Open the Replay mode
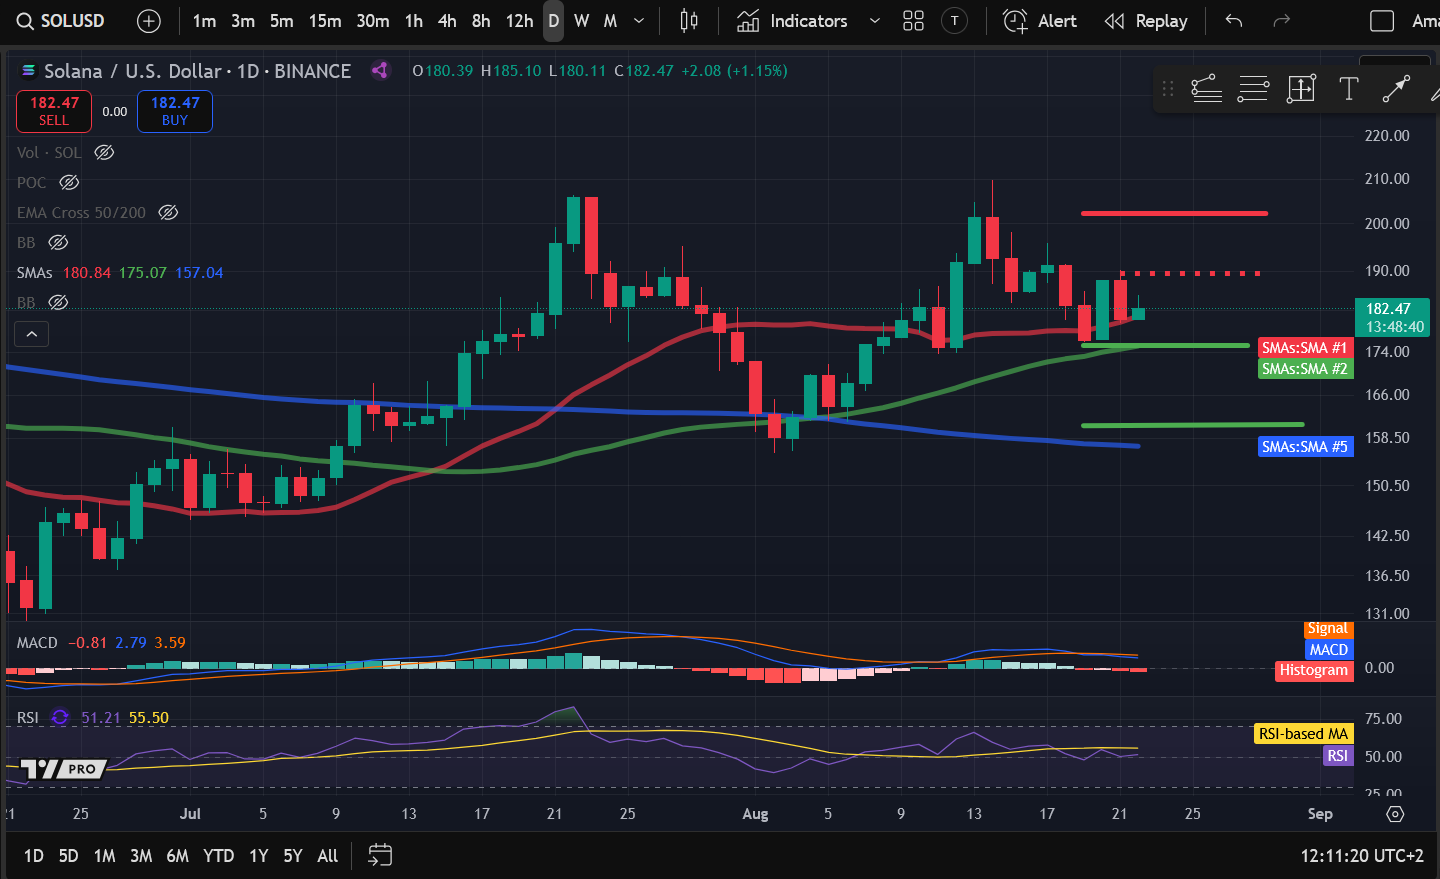 point(1146,21)
